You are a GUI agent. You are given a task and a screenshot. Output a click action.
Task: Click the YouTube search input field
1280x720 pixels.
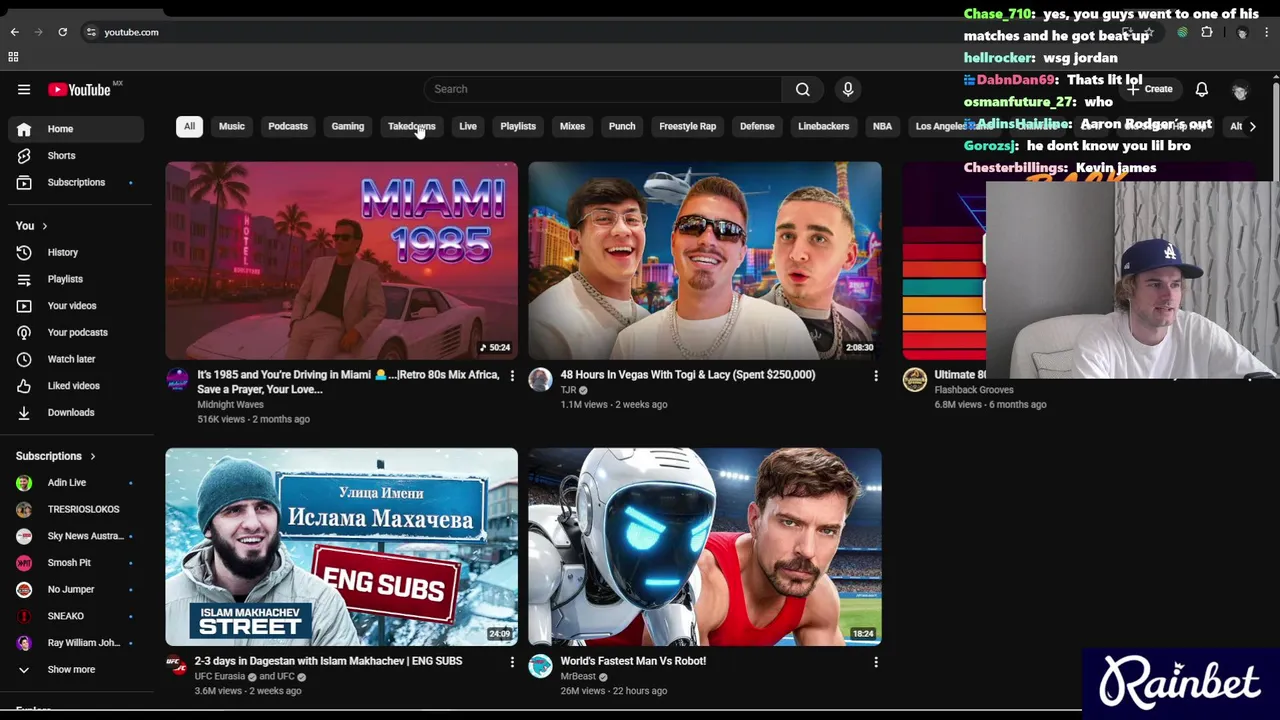(x=603, y=89)
